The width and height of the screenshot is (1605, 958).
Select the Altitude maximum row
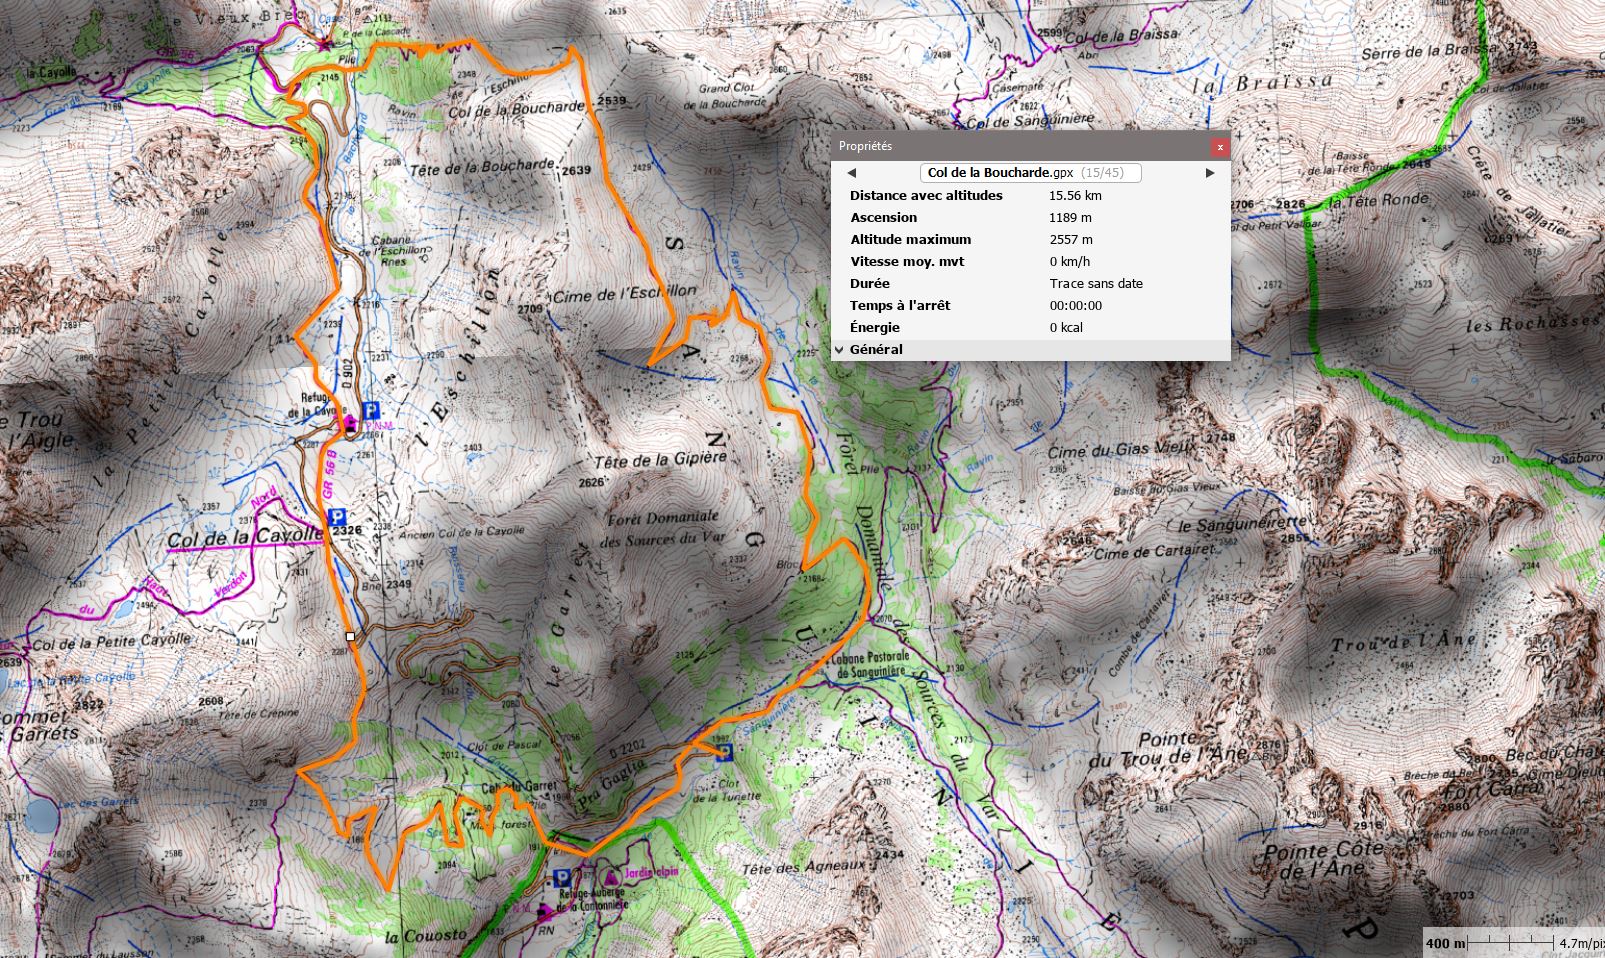click(1030, 240)
